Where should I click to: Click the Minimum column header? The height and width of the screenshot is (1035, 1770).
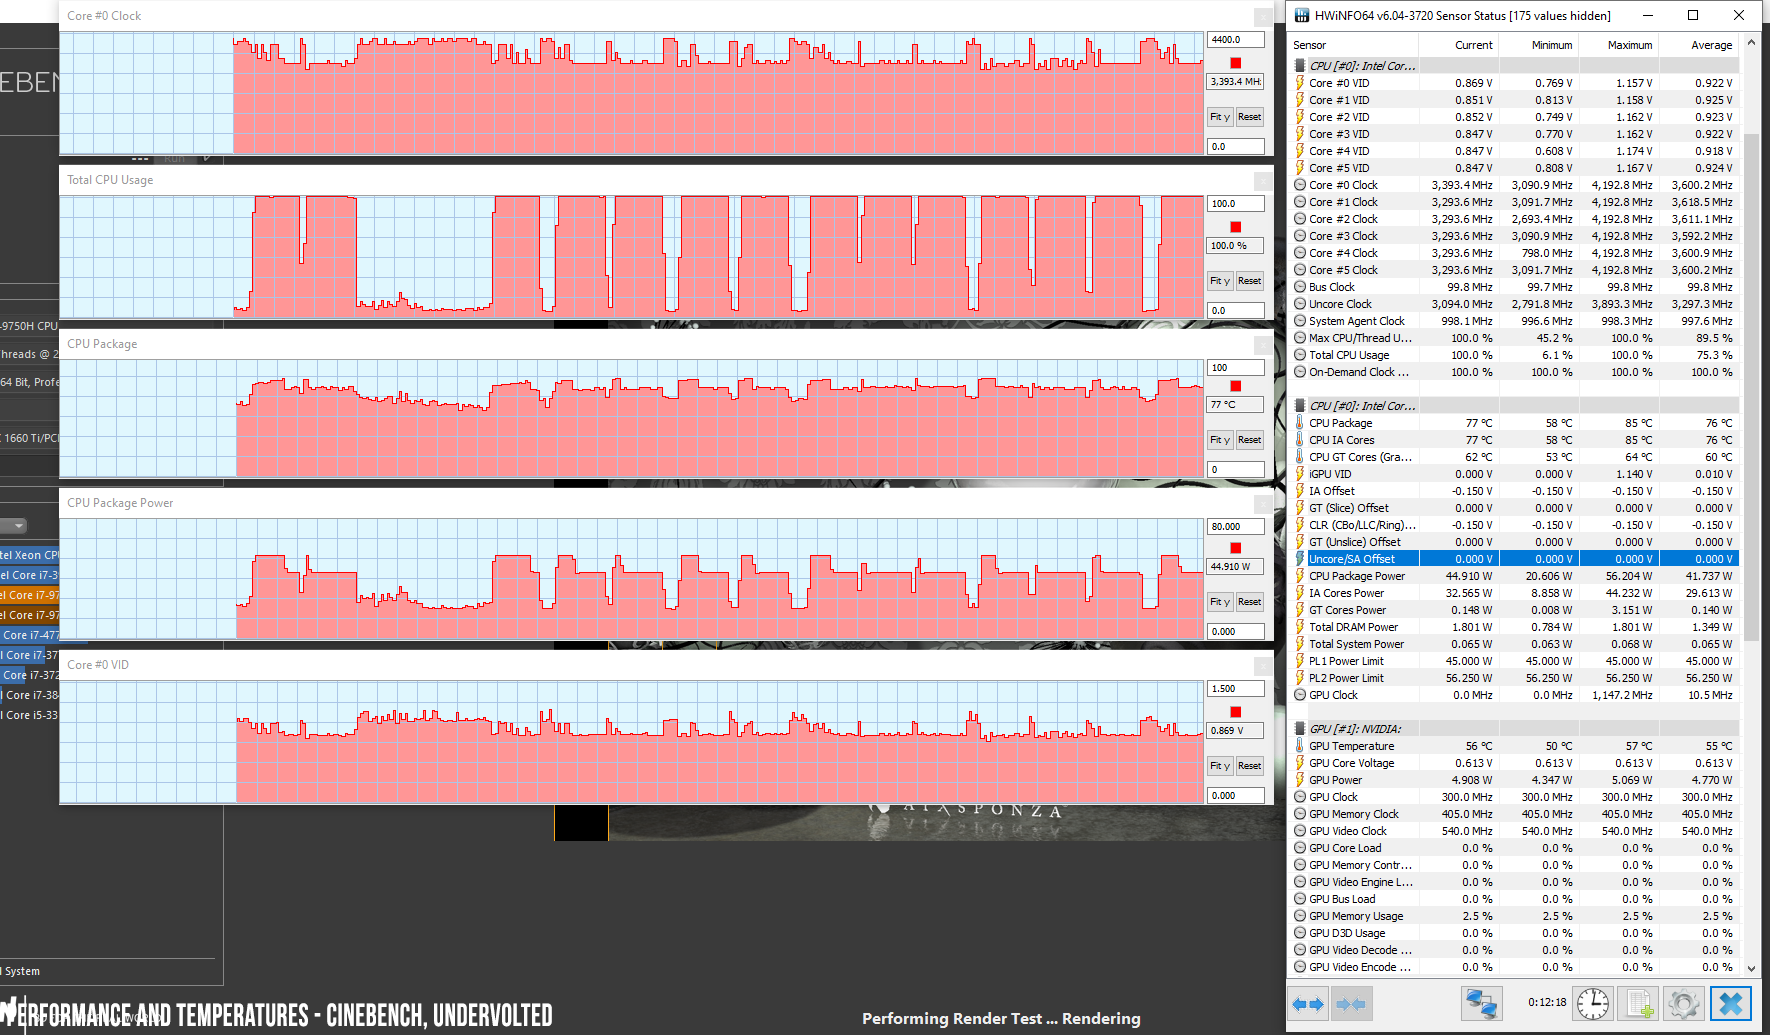1538,45
